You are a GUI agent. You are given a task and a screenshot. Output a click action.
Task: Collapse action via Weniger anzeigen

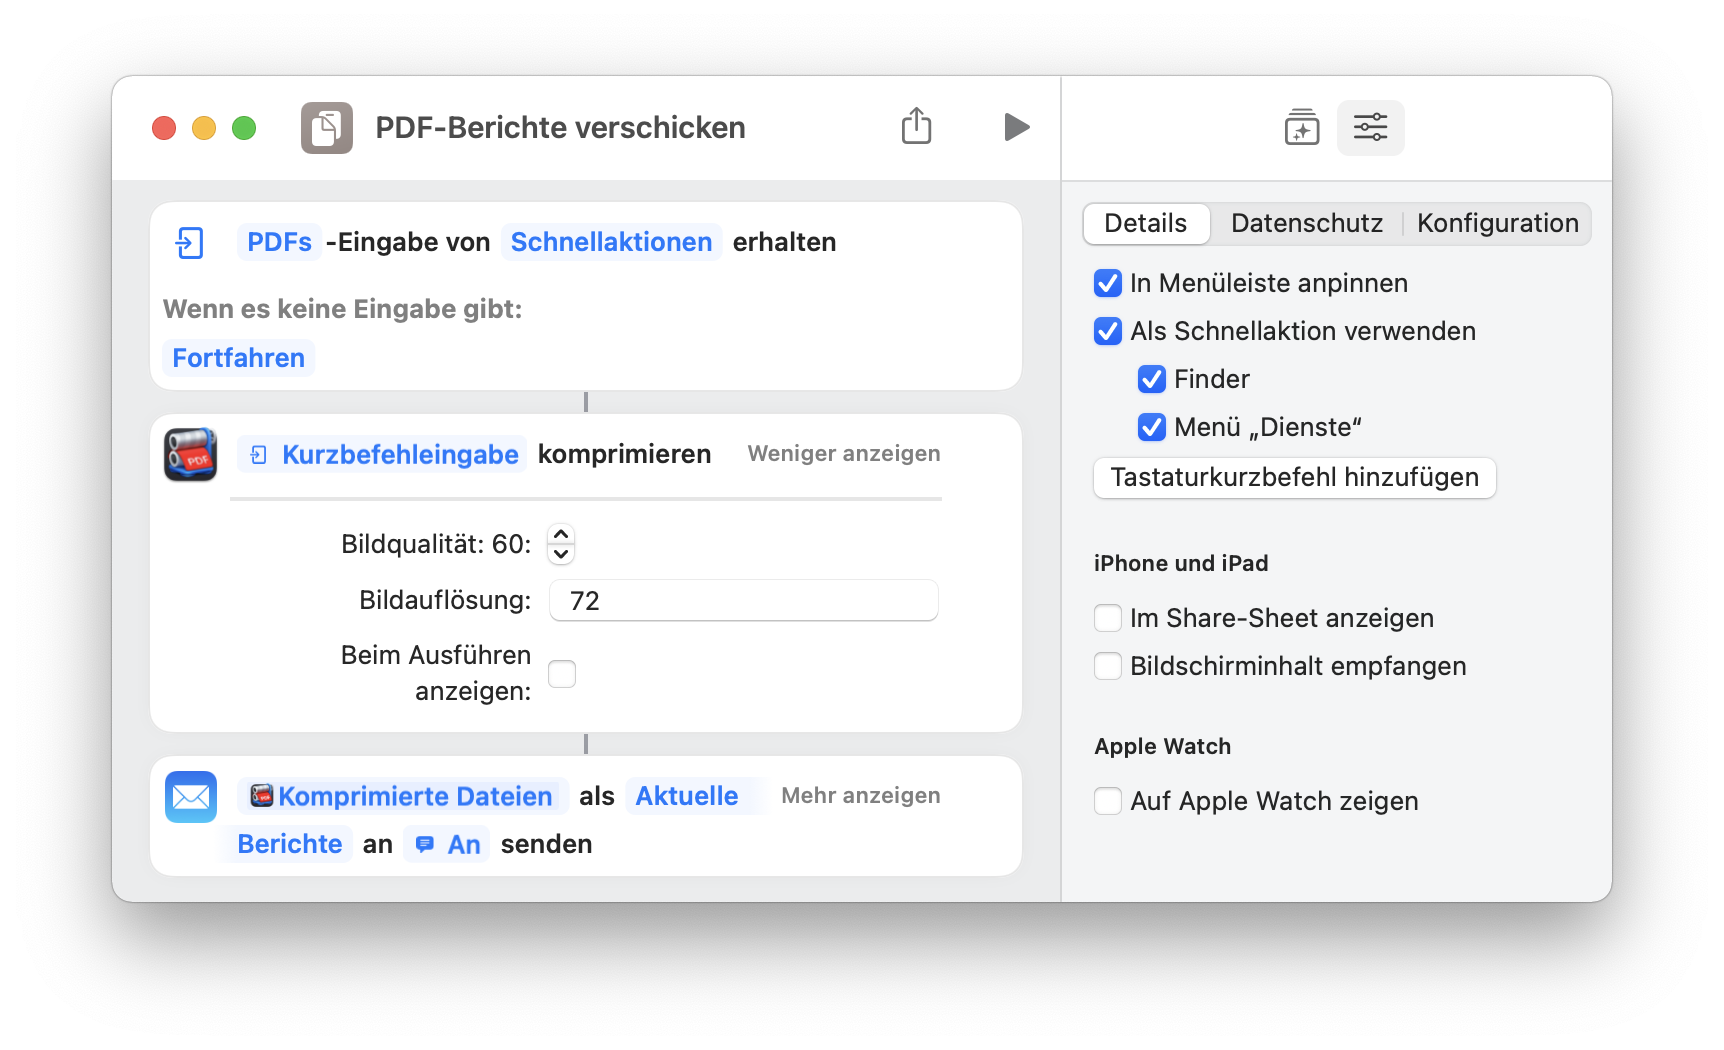coord(843,454)
